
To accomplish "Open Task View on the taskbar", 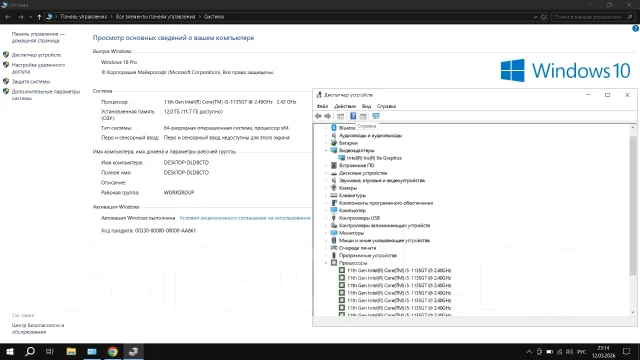I will [50, 351].
